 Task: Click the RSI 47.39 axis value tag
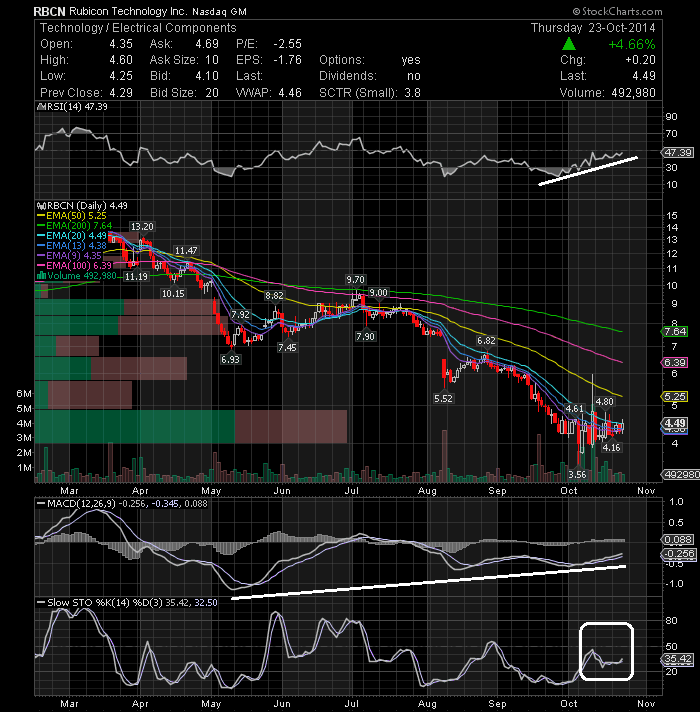pyautogui.click(x=678, y=153)
